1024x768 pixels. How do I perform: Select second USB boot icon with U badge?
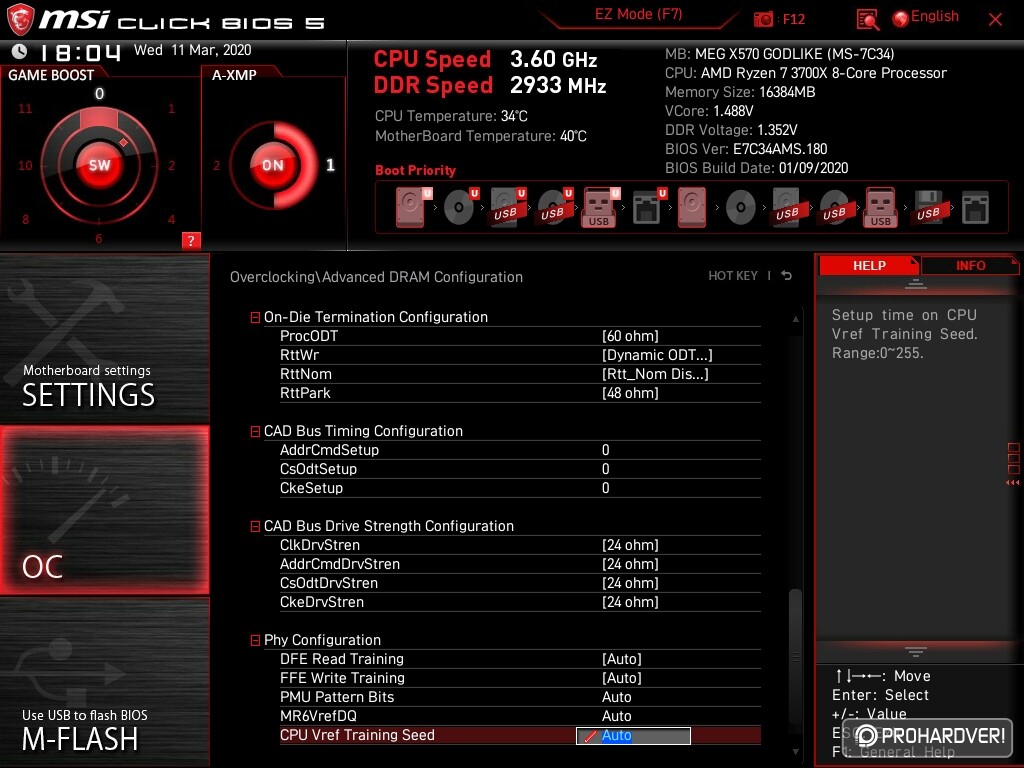pos(554,208)
